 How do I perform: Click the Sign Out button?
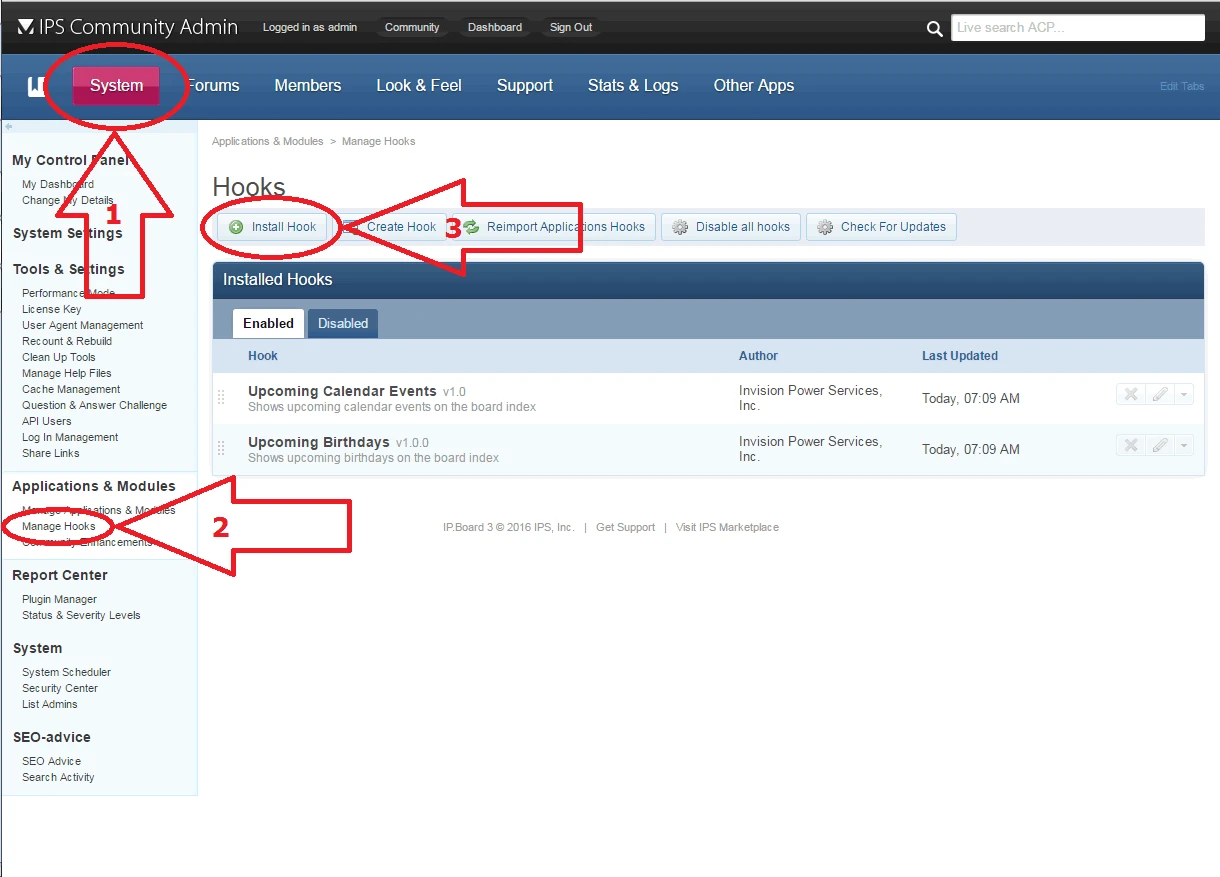click(x=571, y=27)
